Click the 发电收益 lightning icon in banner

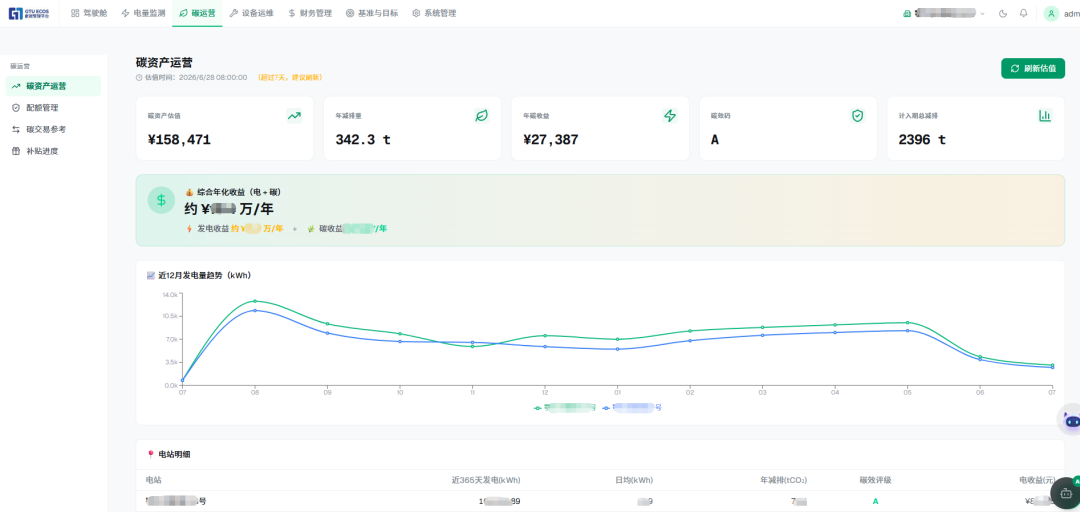coord(189,229)
